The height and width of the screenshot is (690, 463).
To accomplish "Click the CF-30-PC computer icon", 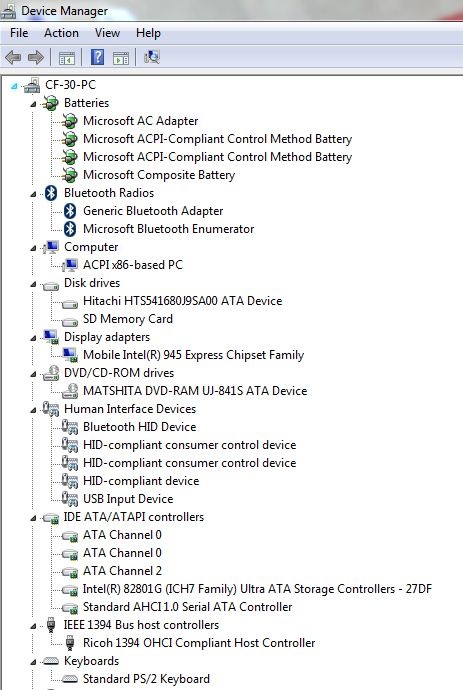I will pos(32,85).
